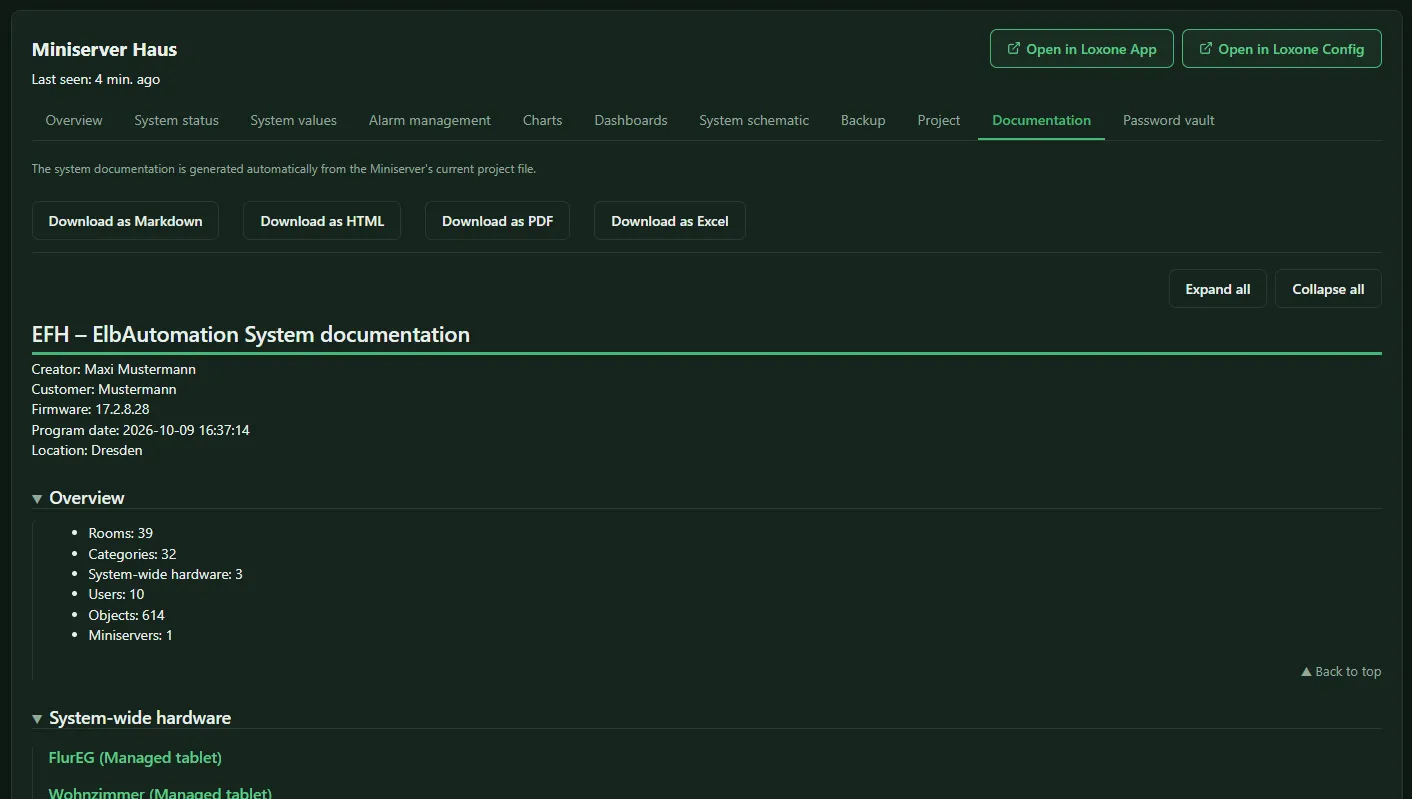1412x799 pixels.
Task: Click the 'Categories: 32' list item
Action: click(x=132, y=554)
